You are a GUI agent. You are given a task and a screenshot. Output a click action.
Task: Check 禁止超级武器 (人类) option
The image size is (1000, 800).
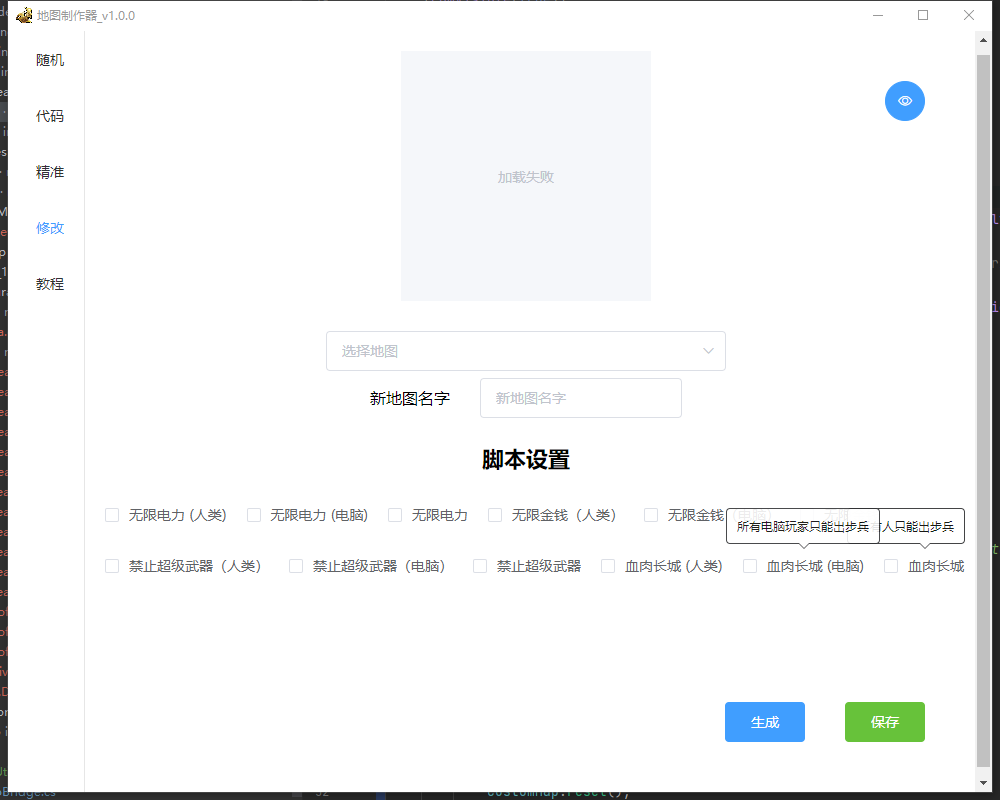pyautogui.click(x=112, y=565)
